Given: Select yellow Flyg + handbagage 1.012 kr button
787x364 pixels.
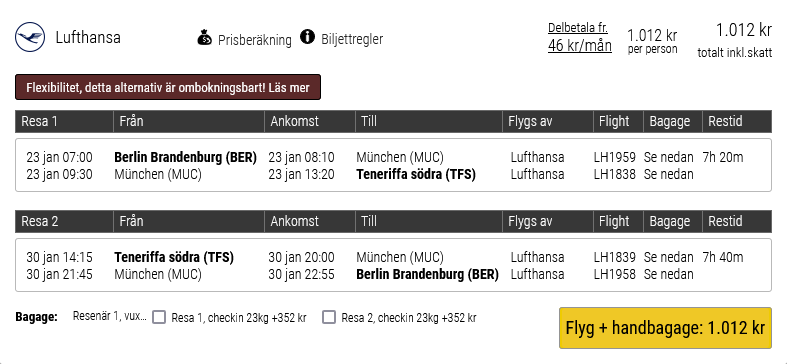Looking at the screenshot, I should [665, 328].
